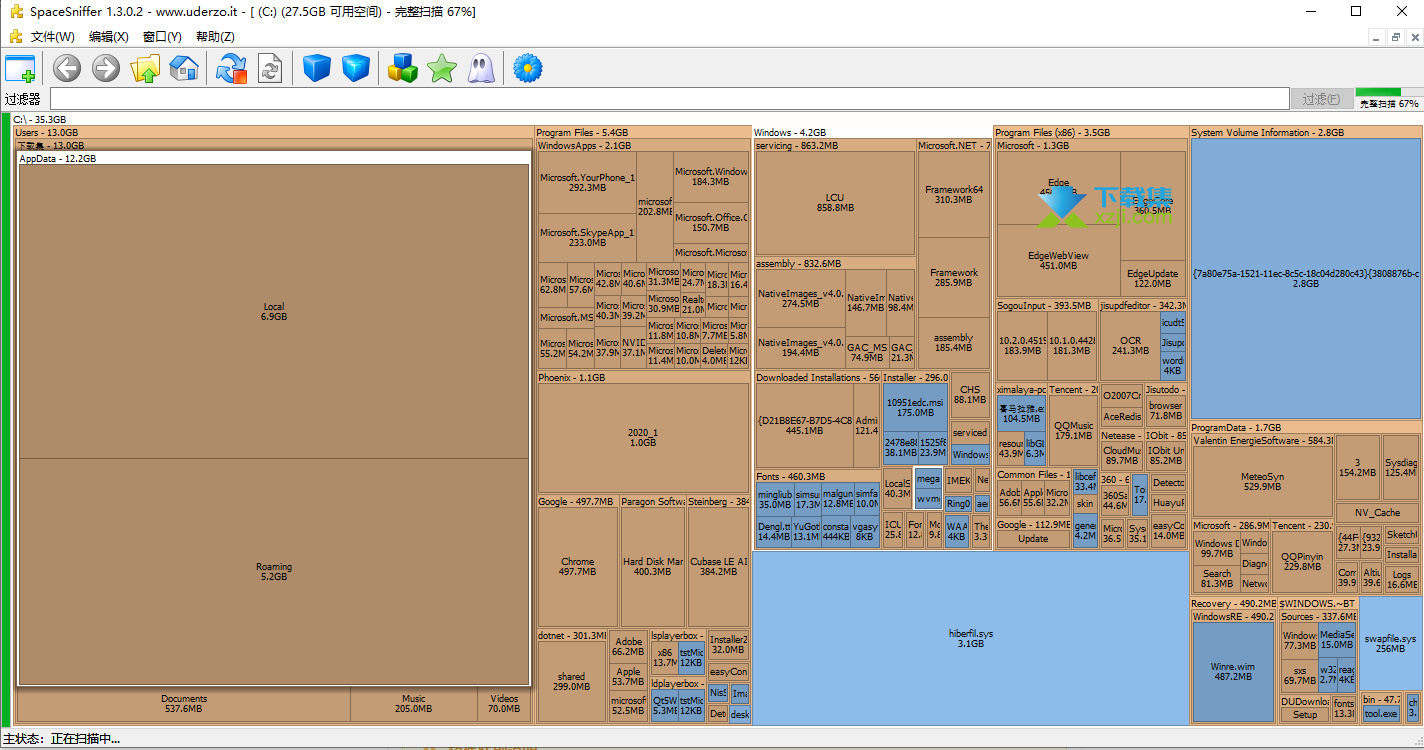Select the Cubase LE AI 384.2MB block
Image resolution: width=1424 pixels, height=750 pixels.
coord(718,566)
